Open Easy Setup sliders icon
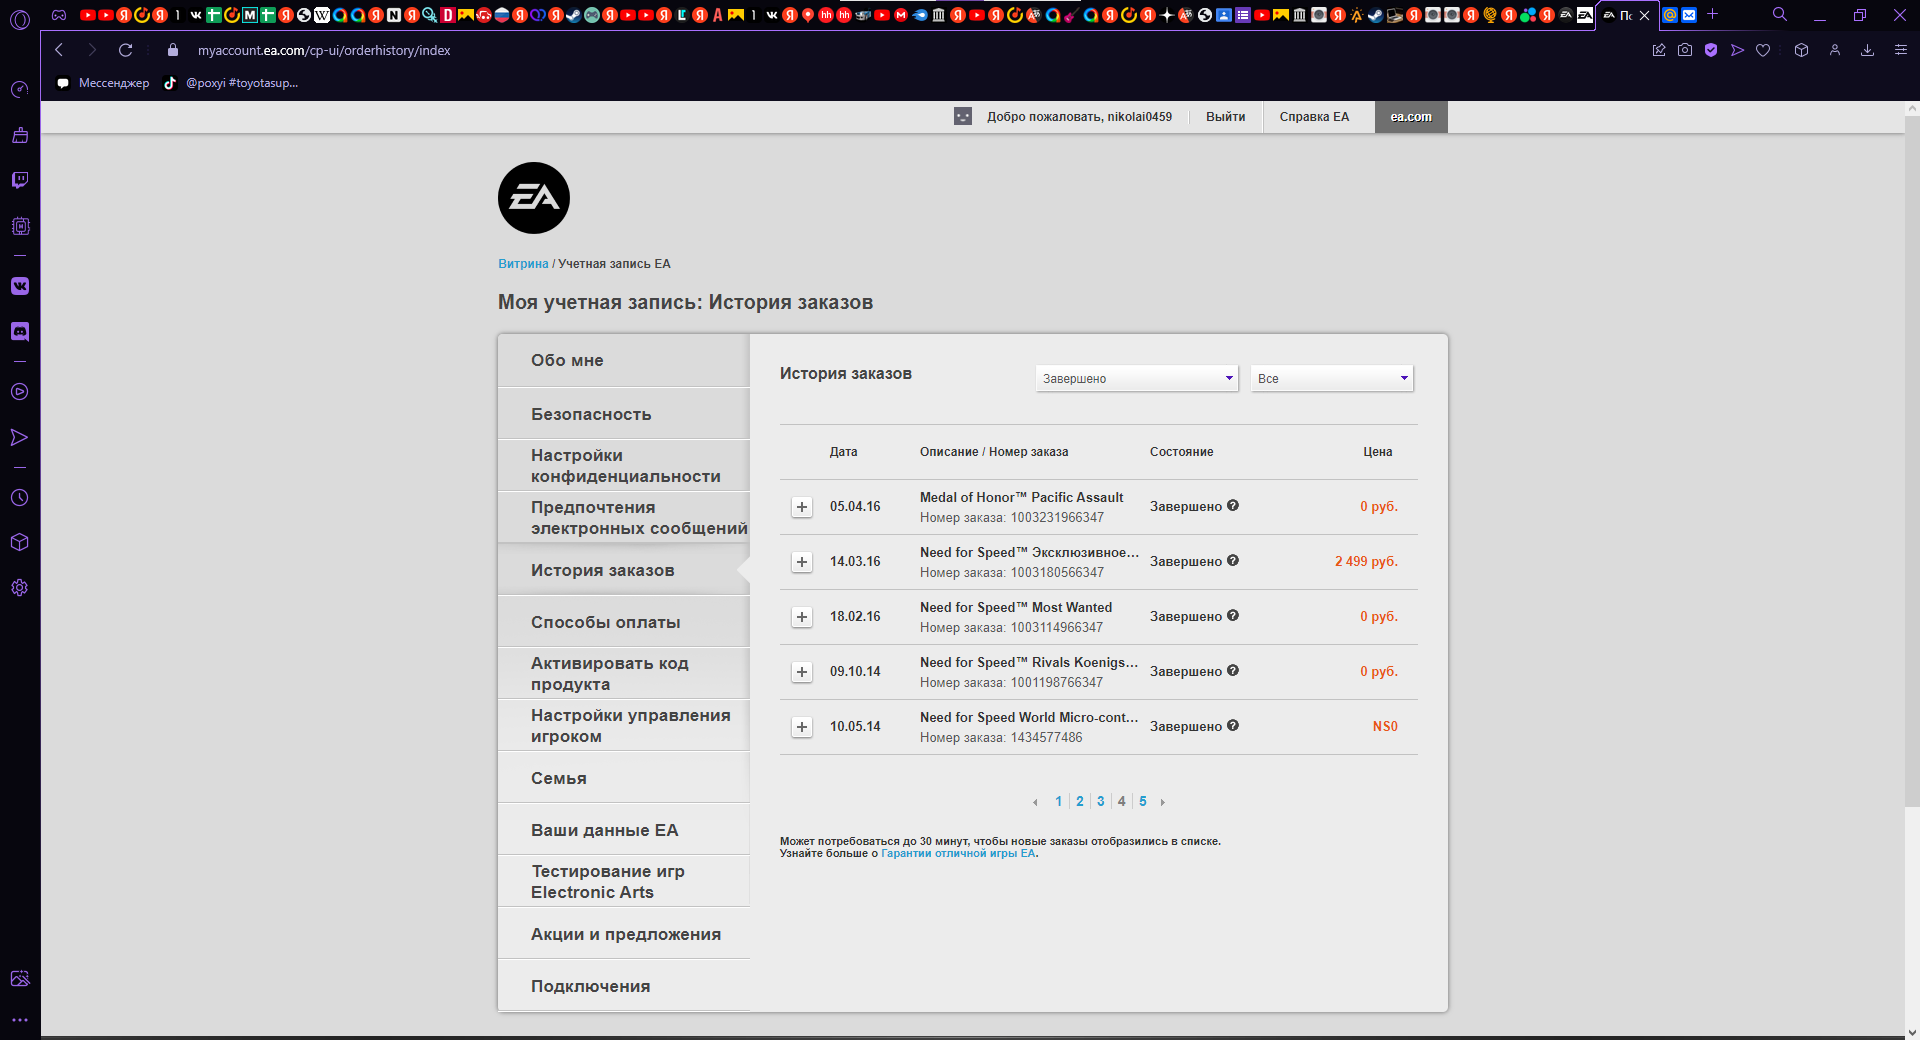This screenshot has width=1920, height=1040. 1901,50
